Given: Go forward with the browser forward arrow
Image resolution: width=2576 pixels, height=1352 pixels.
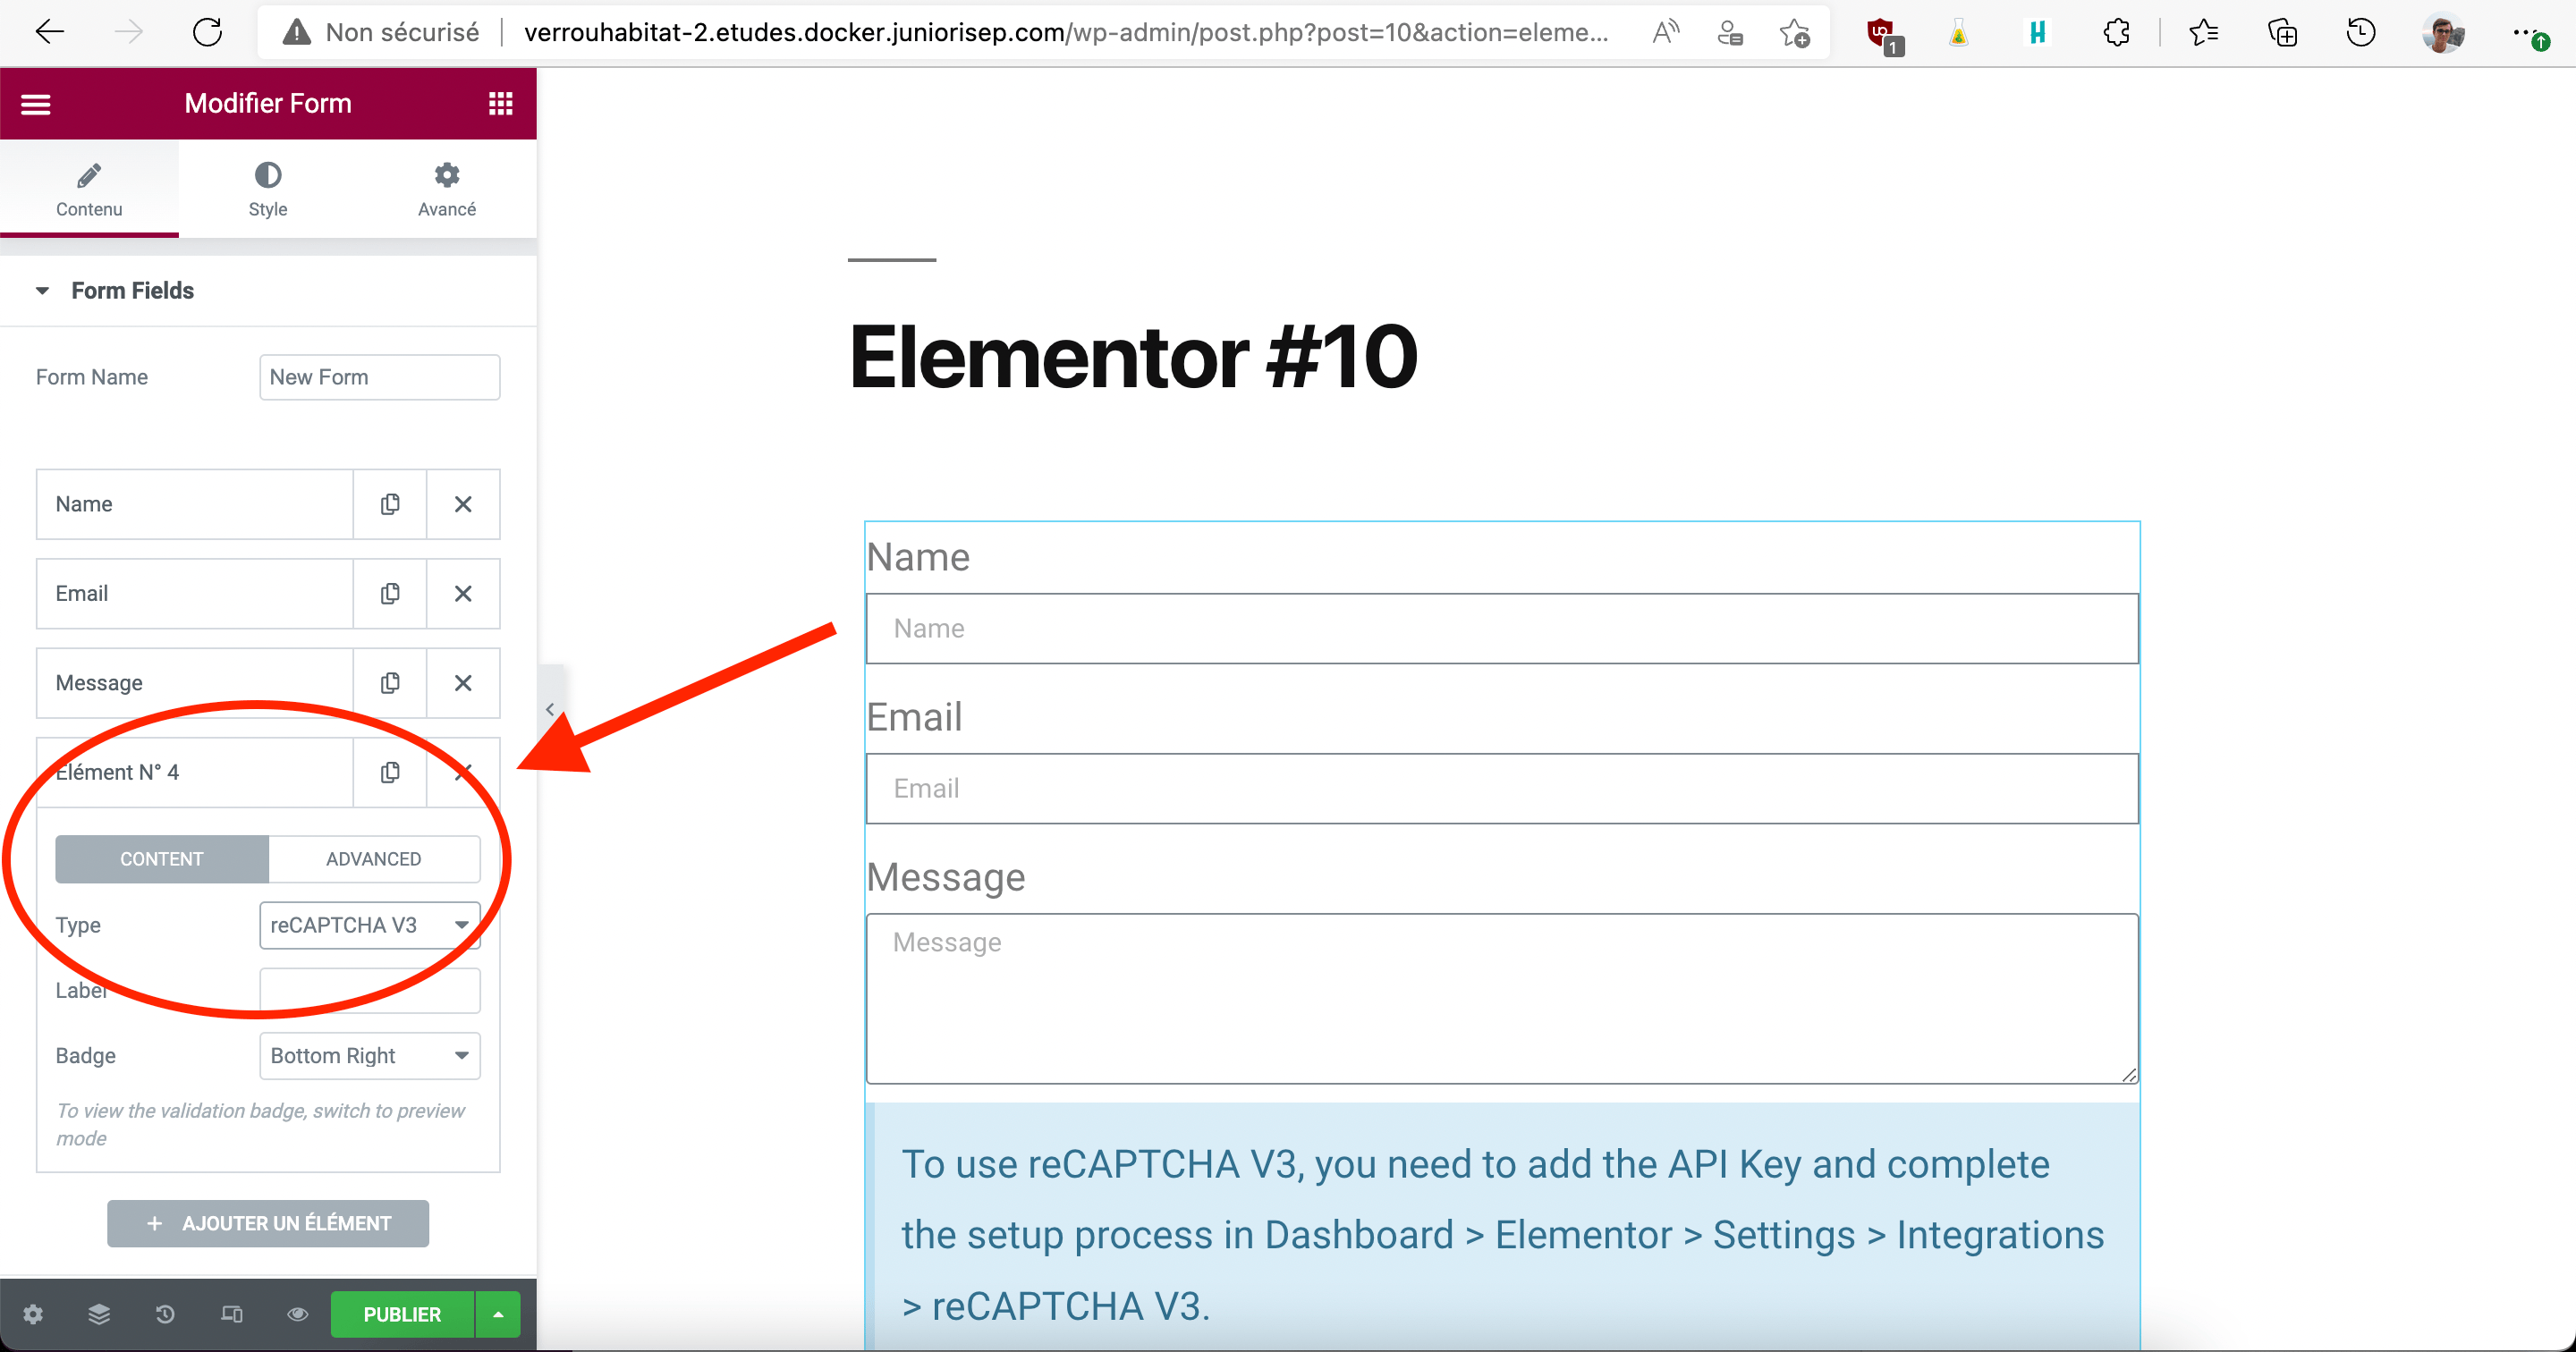Looking at the screenshot, I should point(128,32).
